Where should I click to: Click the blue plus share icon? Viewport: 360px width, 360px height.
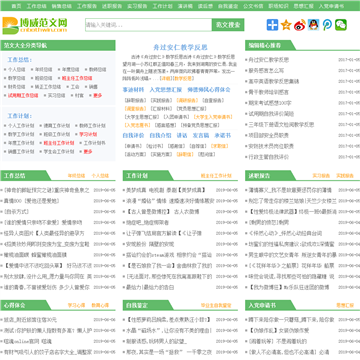272,25
